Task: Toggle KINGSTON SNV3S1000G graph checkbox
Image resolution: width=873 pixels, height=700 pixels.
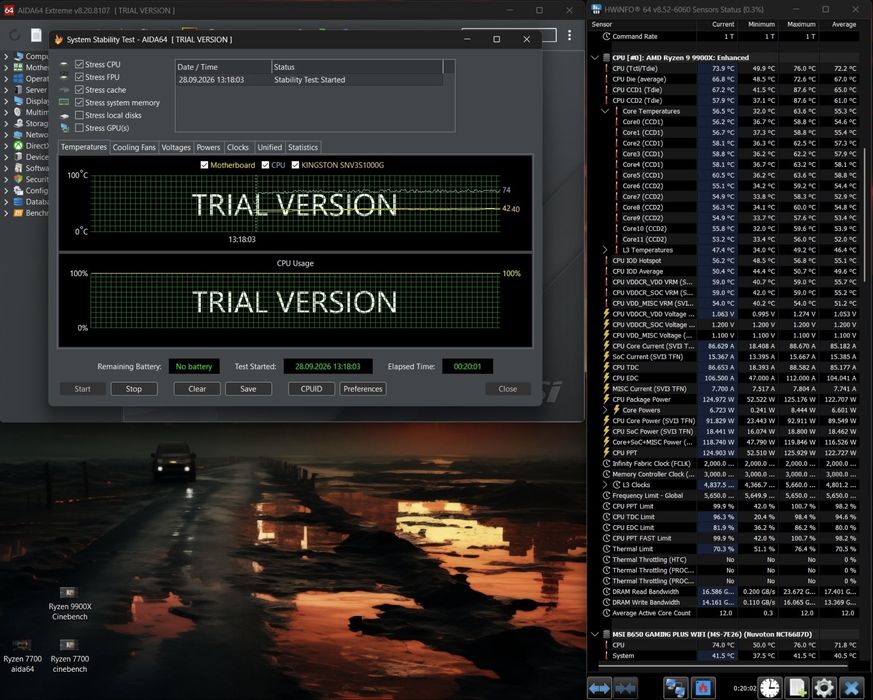Action: 295,165
